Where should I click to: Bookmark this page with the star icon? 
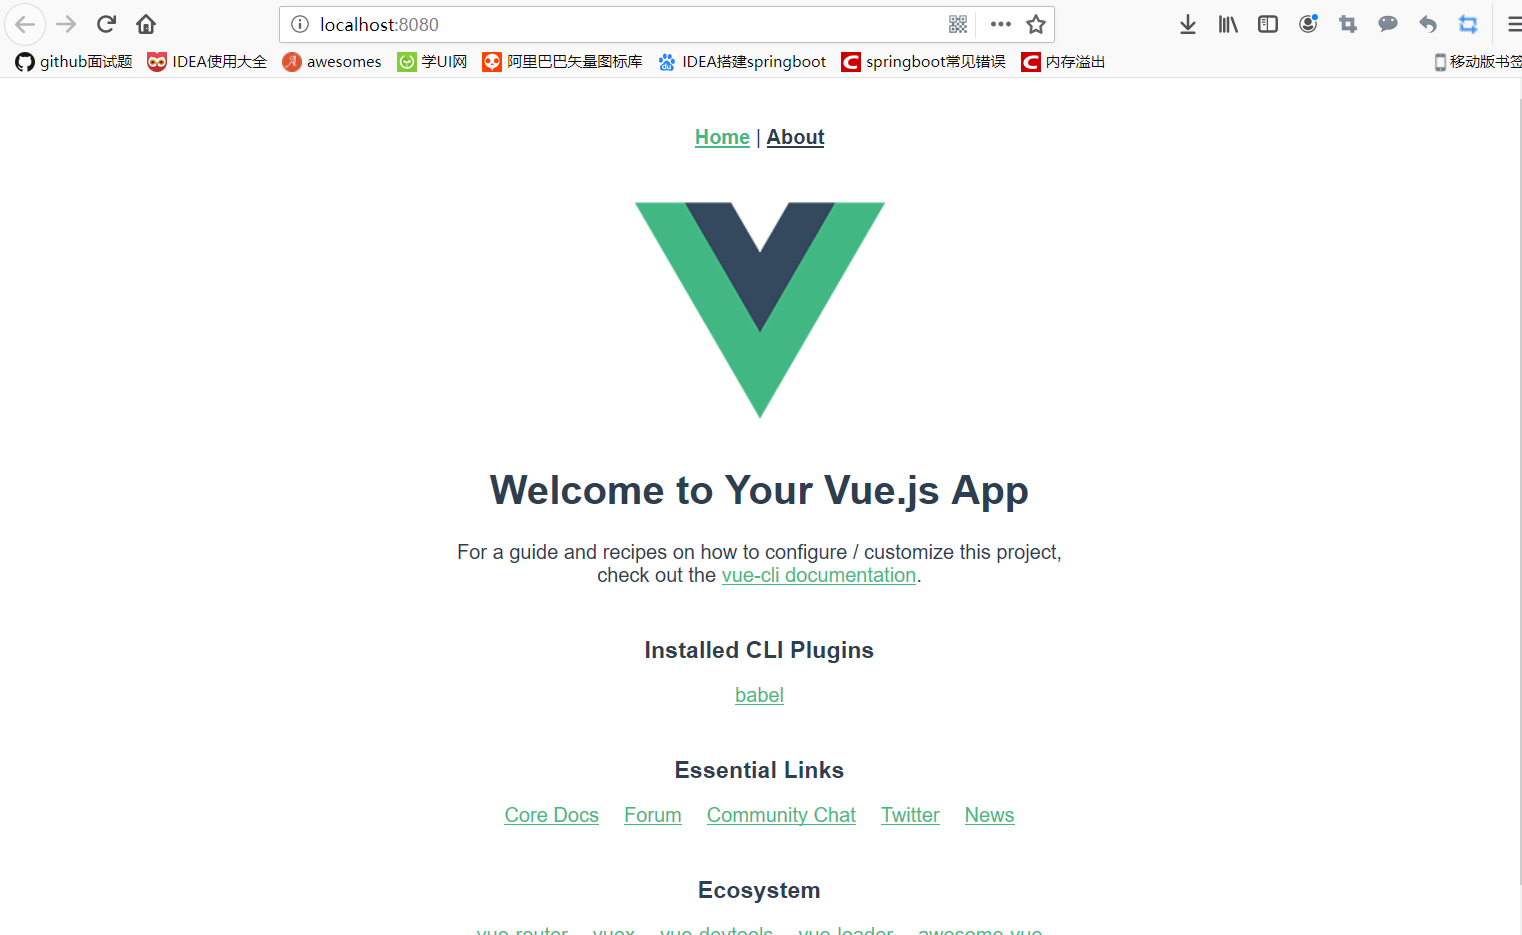(1036, 24)
